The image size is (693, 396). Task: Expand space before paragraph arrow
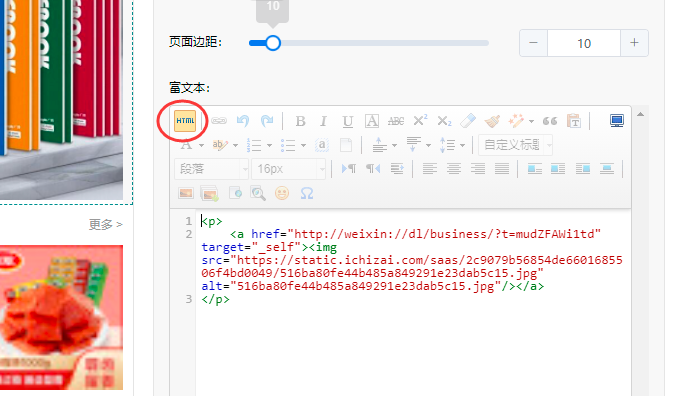394,145
